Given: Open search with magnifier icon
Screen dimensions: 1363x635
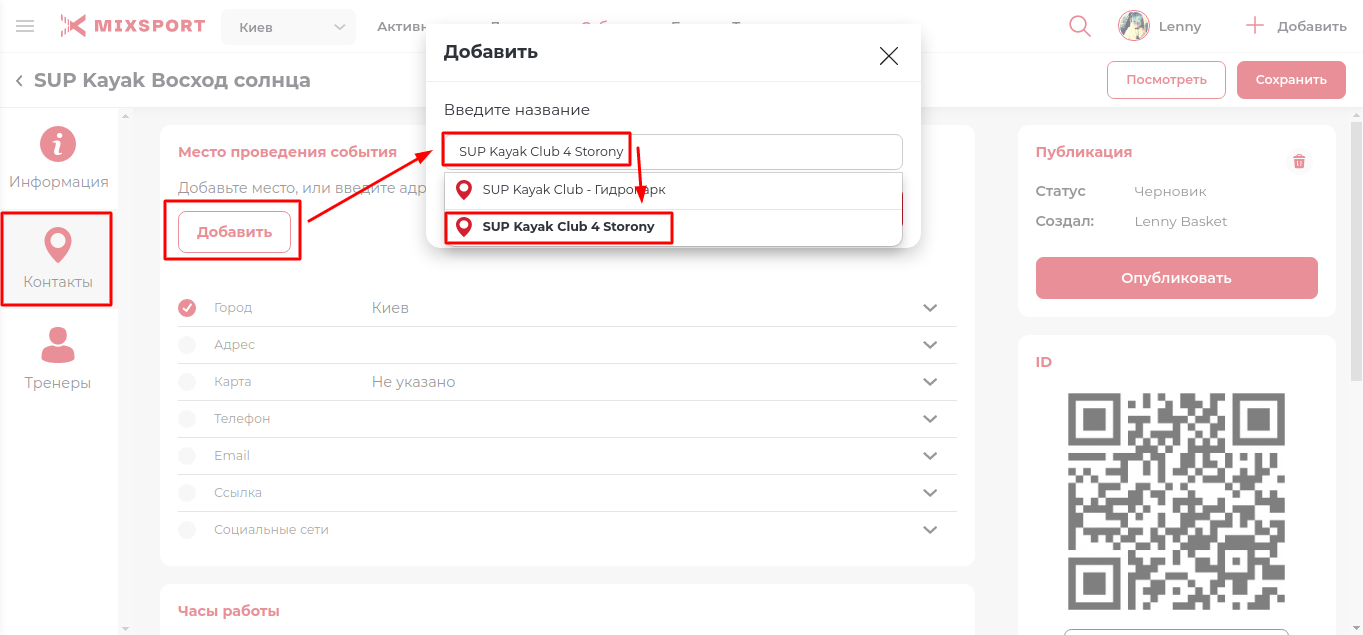Looking at the screenshot, I should [1080, 26].
